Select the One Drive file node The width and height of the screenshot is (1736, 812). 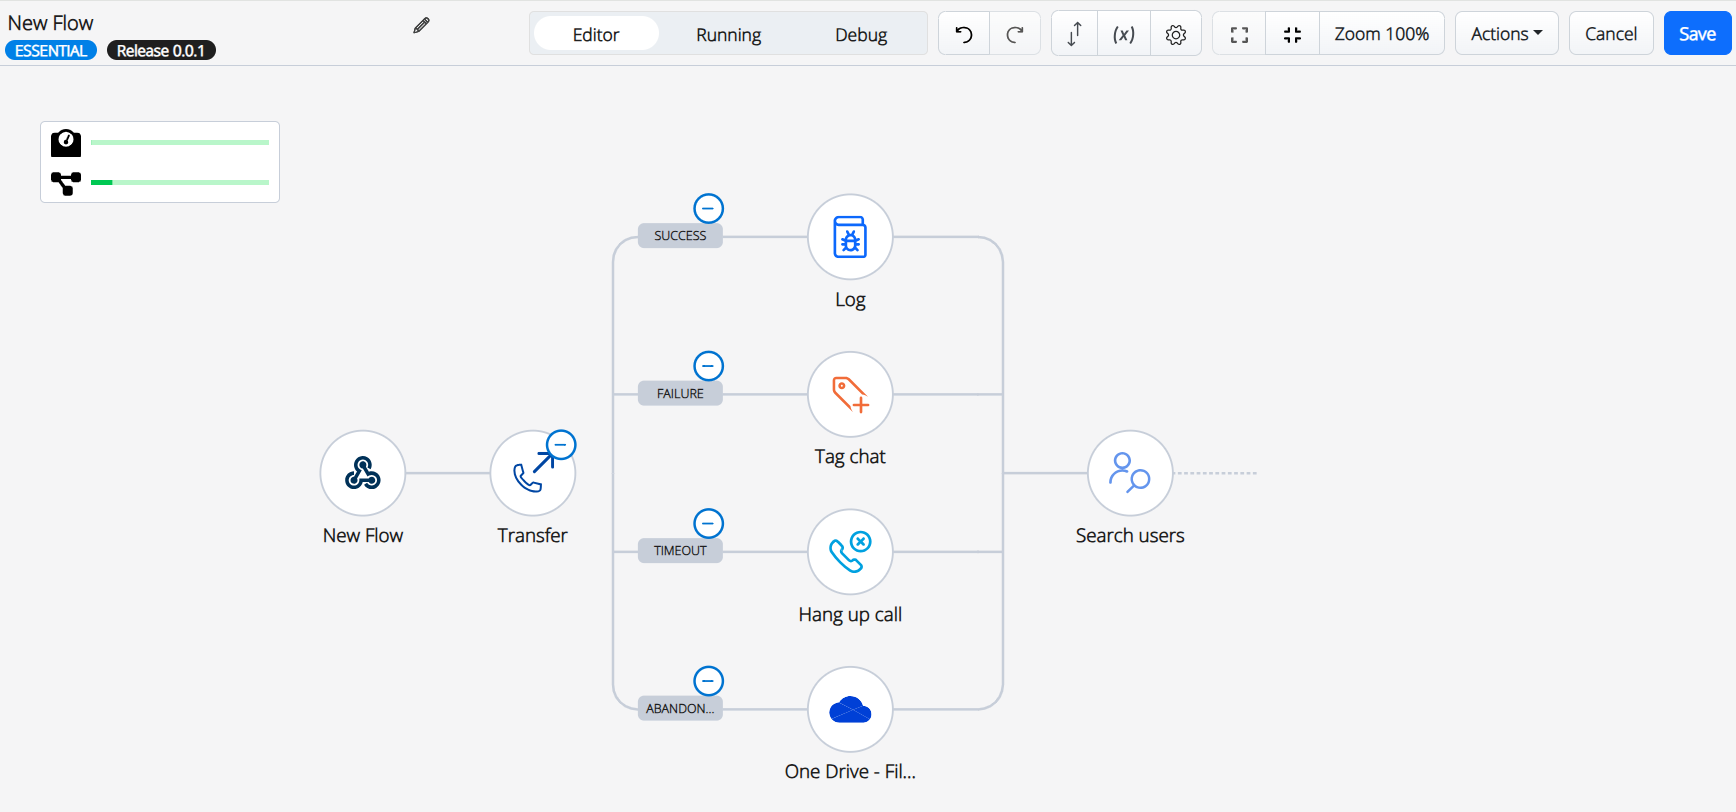point(850,709)
